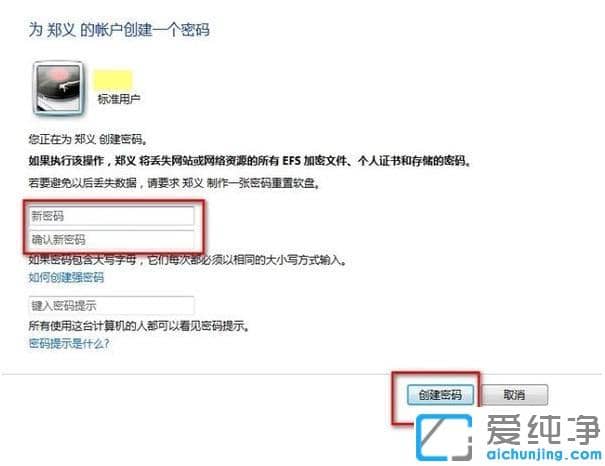Open the 密码提示是什么? link
Screen dimensions: 605x466
[69, 343]
